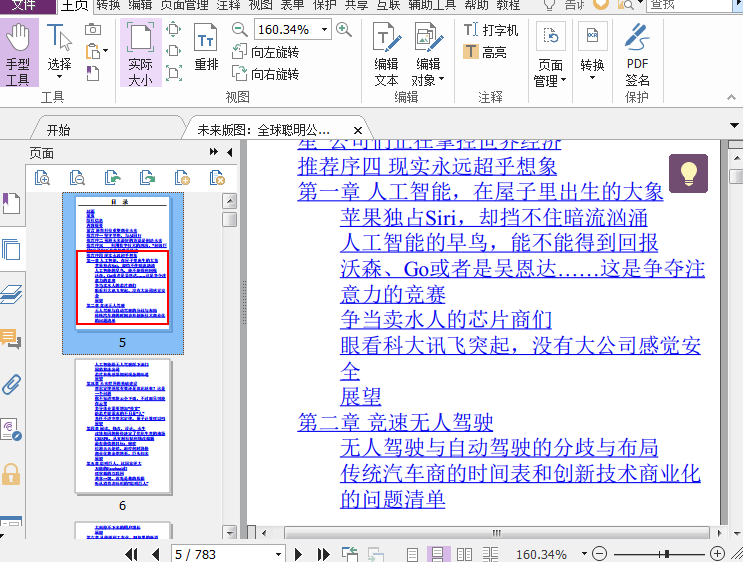743x562 pixels.
Task: Collapse the ribbon with the chevron
Action: tap(731, 97)
